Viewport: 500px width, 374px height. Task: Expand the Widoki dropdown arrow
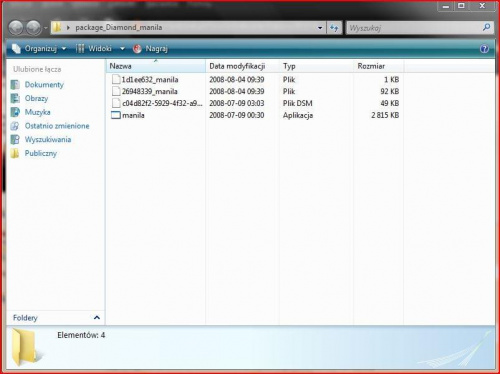(x=122, y=49)
